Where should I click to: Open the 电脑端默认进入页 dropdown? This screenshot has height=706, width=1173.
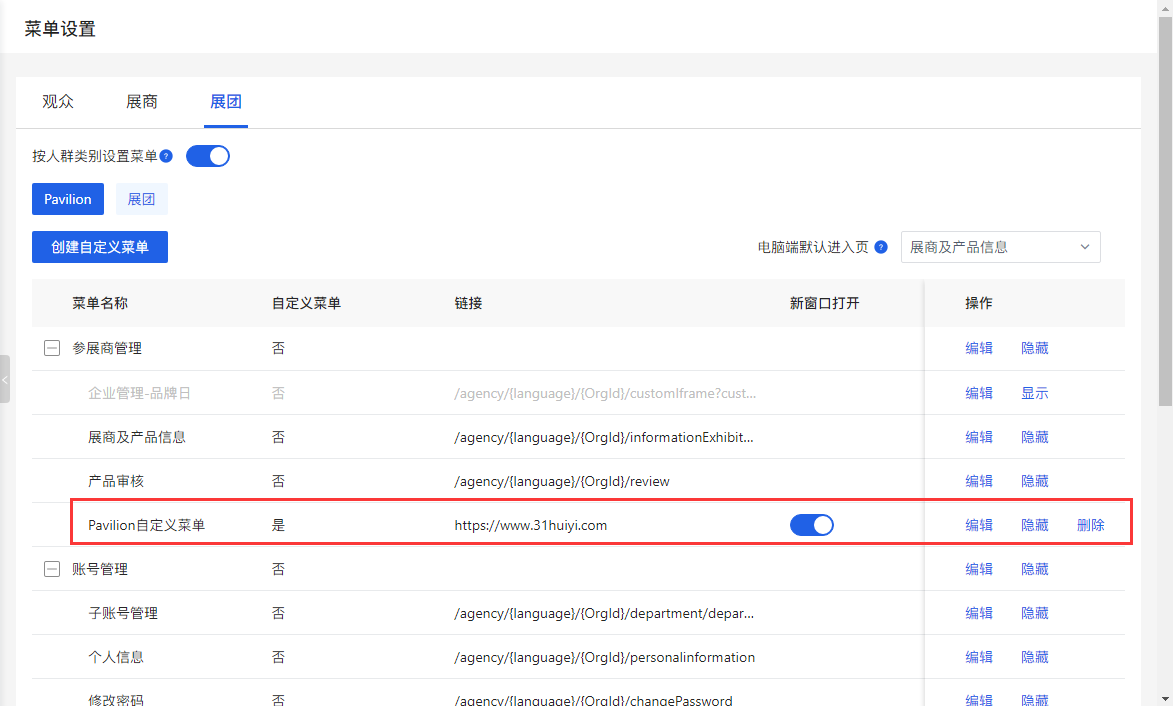point(1000,247)
